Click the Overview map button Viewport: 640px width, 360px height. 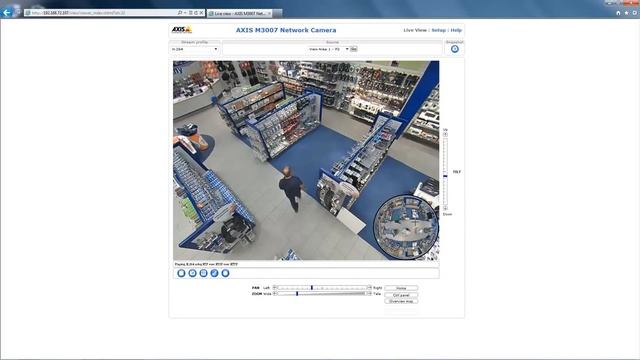[401, 301]
